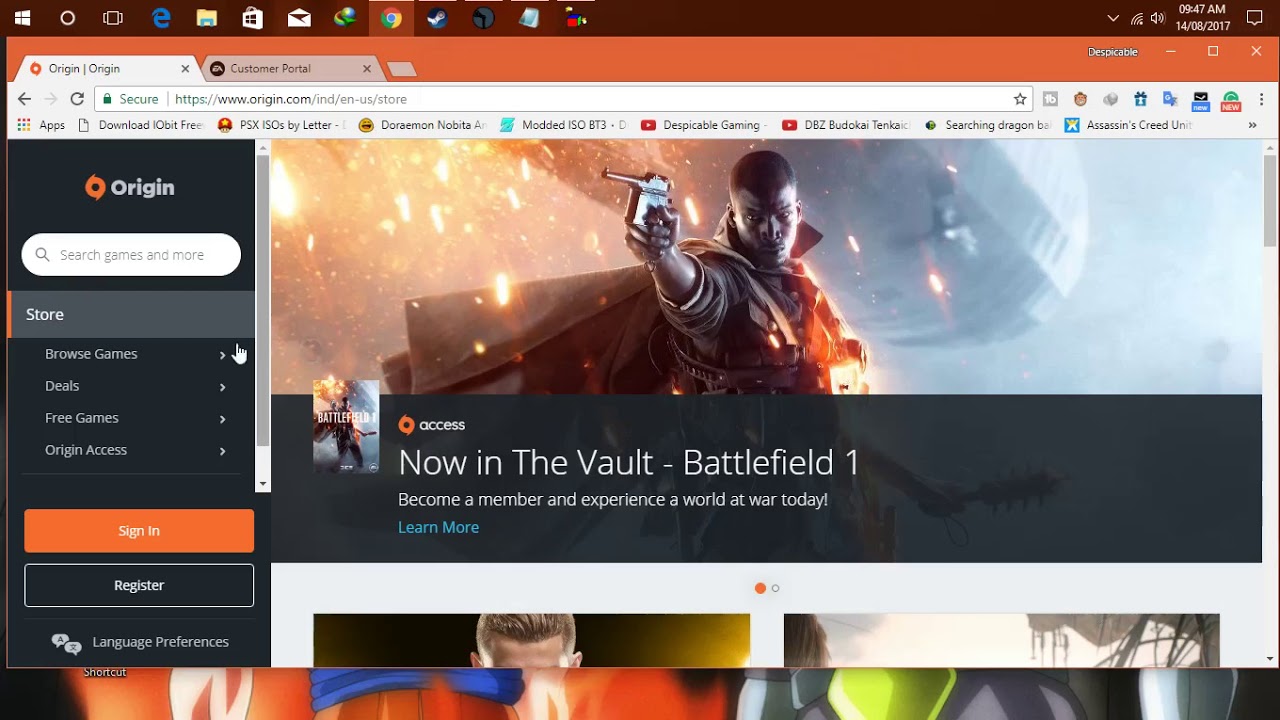Image resolution: width=1280 pixels, height=720 pixels.
Task: Open Wi-Fi network settings in tray
Action: coord(1137,18)
